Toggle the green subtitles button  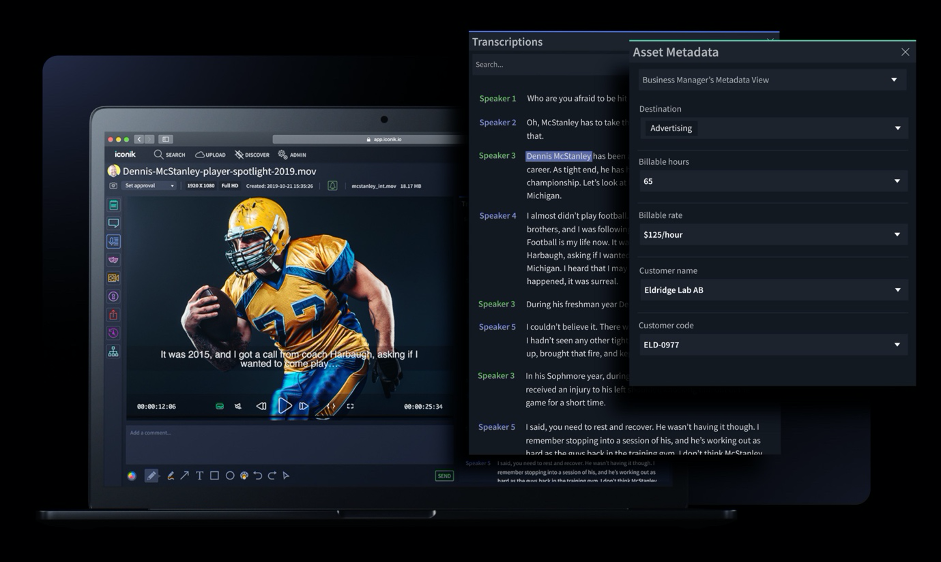point(220,406)
